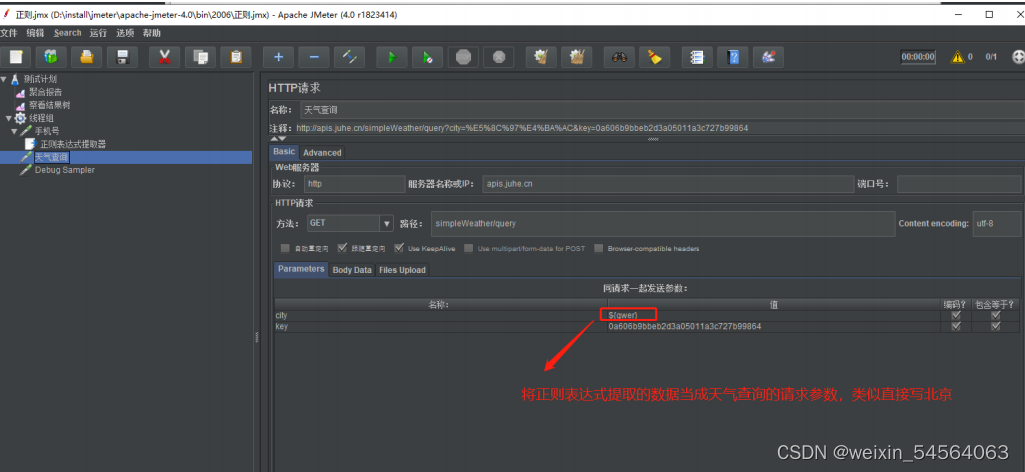
Task: Click the flask icon of 测试计划
Action: point(15,79)
